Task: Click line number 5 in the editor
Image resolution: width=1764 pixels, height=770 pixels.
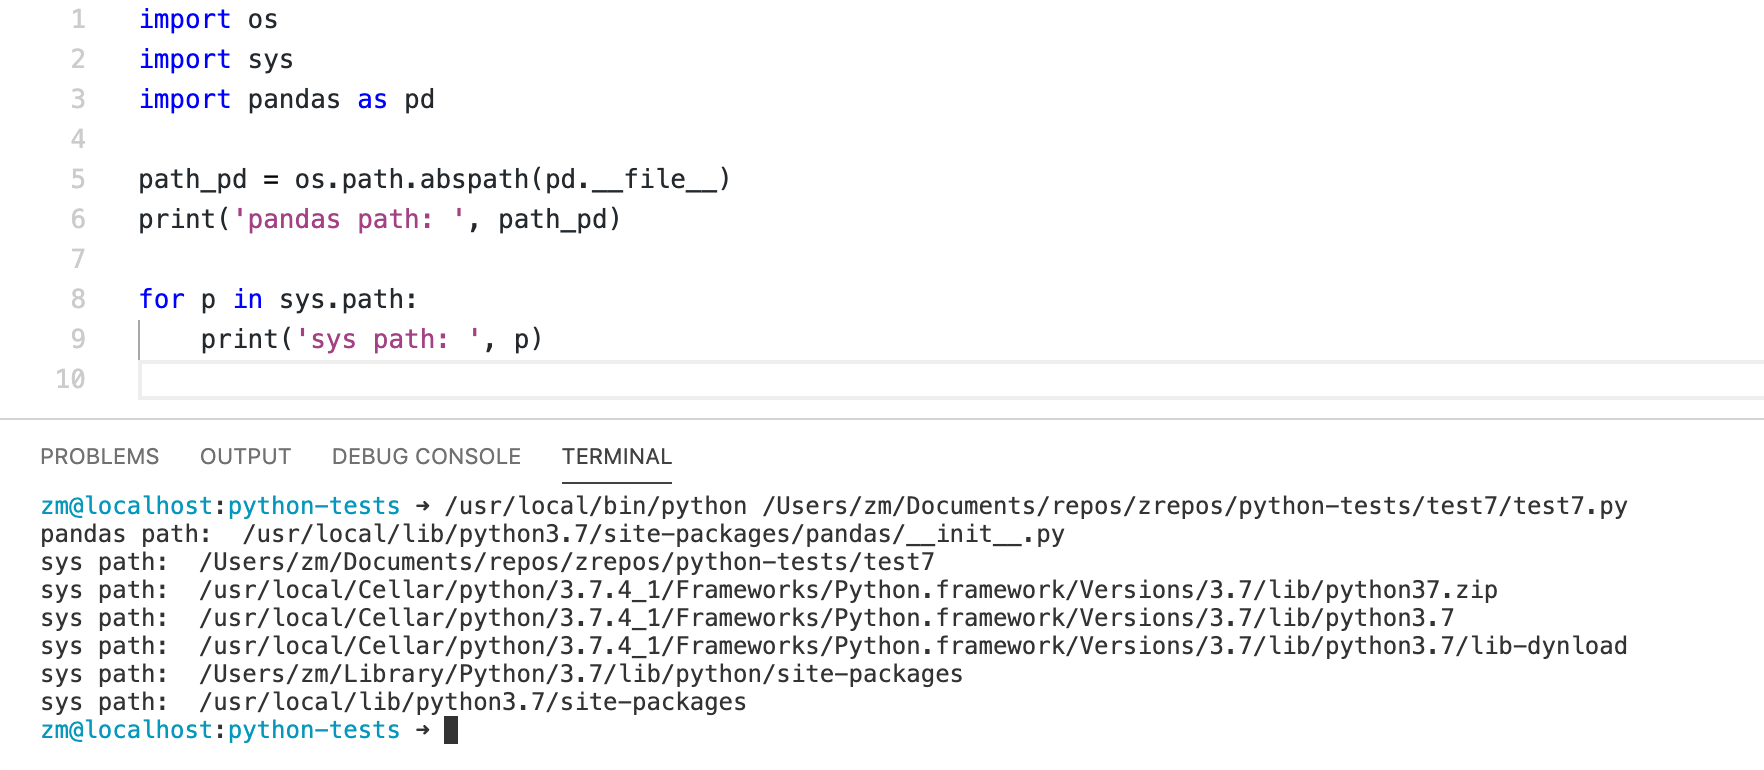Action: 77,178
